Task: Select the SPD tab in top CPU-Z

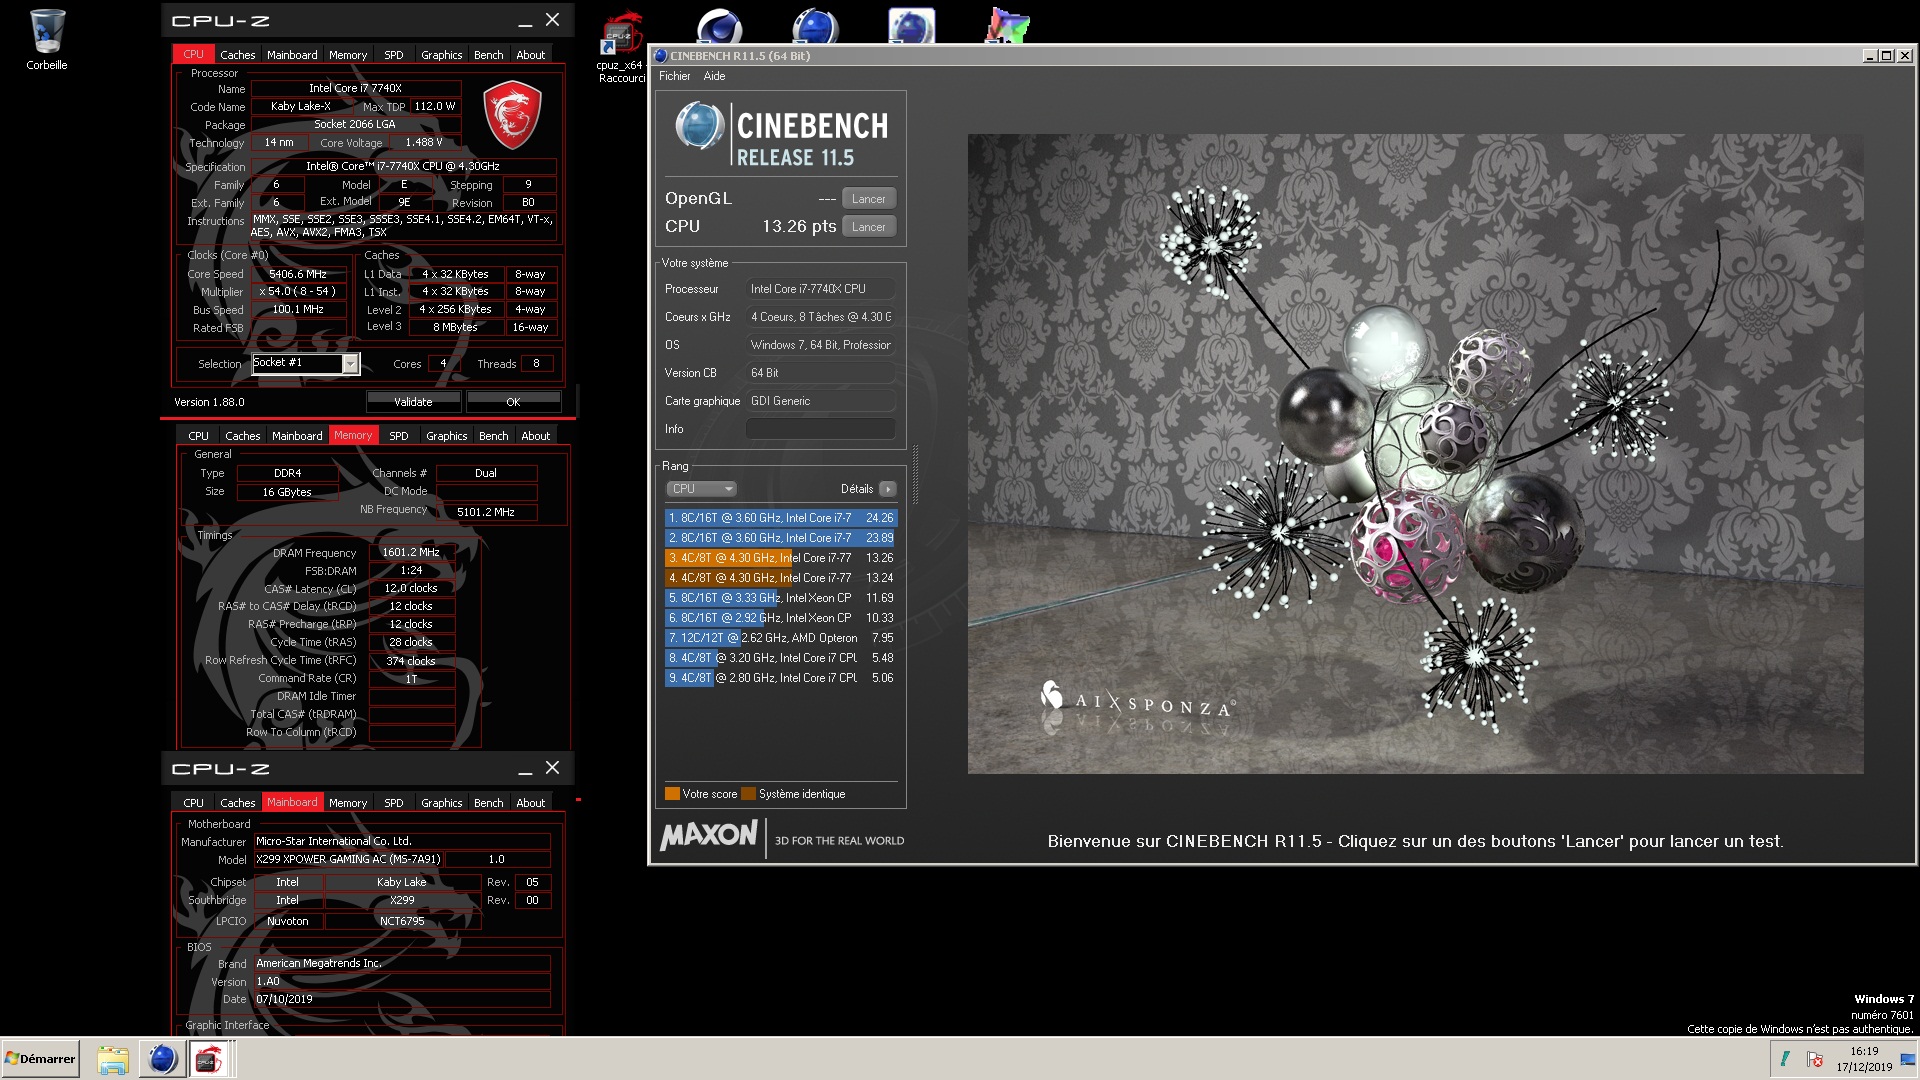Action: click(x=394, y=55)
